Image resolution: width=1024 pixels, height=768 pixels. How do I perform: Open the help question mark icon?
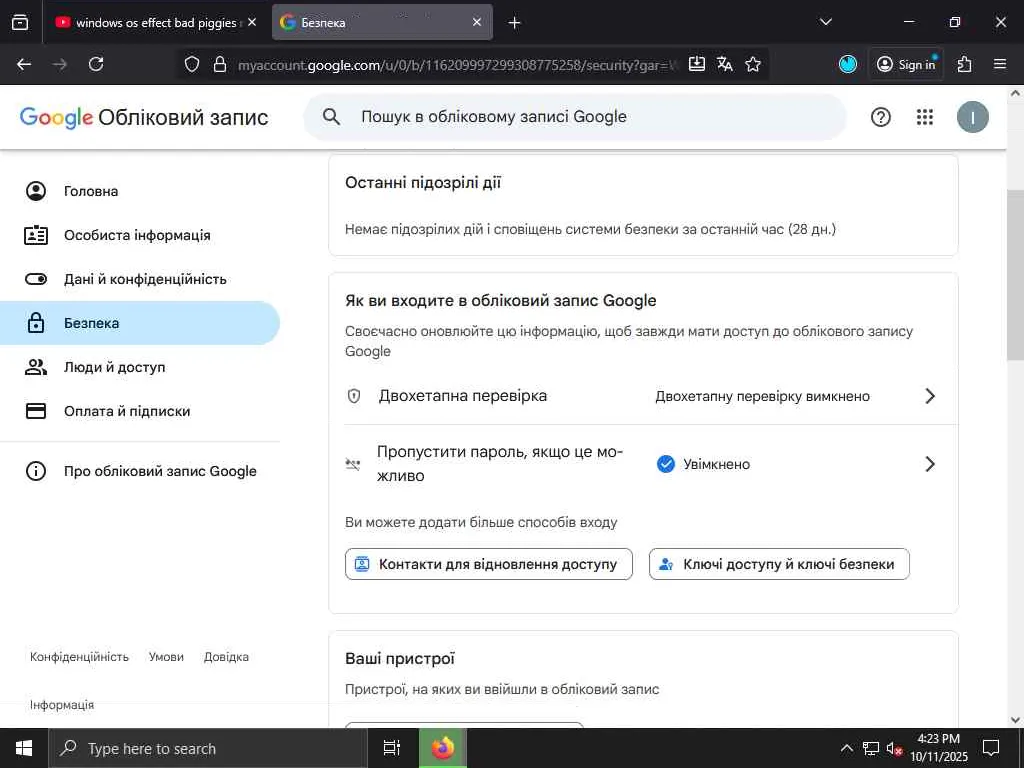coord(880,118)
